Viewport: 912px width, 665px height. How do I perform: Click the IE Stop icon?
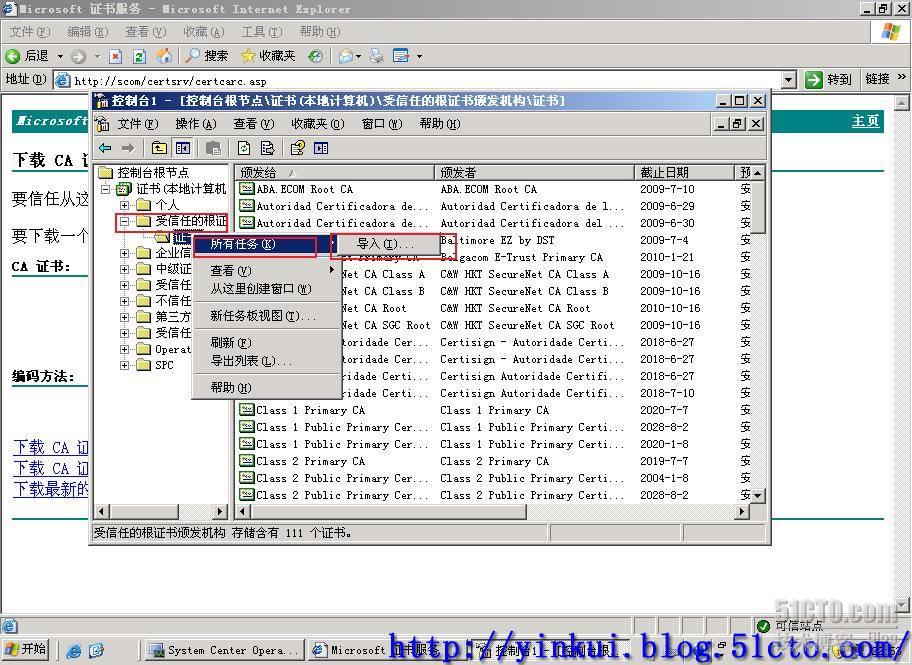[x=116, y=56]
